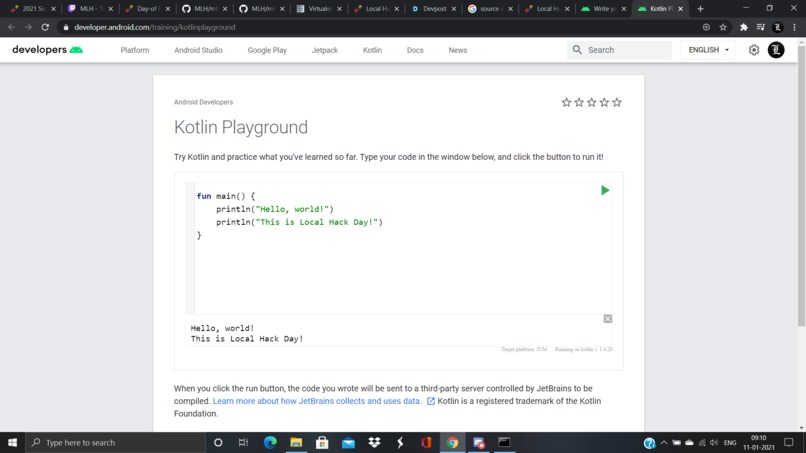Open the Google Play menu item
This screenshot has height=453, width=806.
267,50
